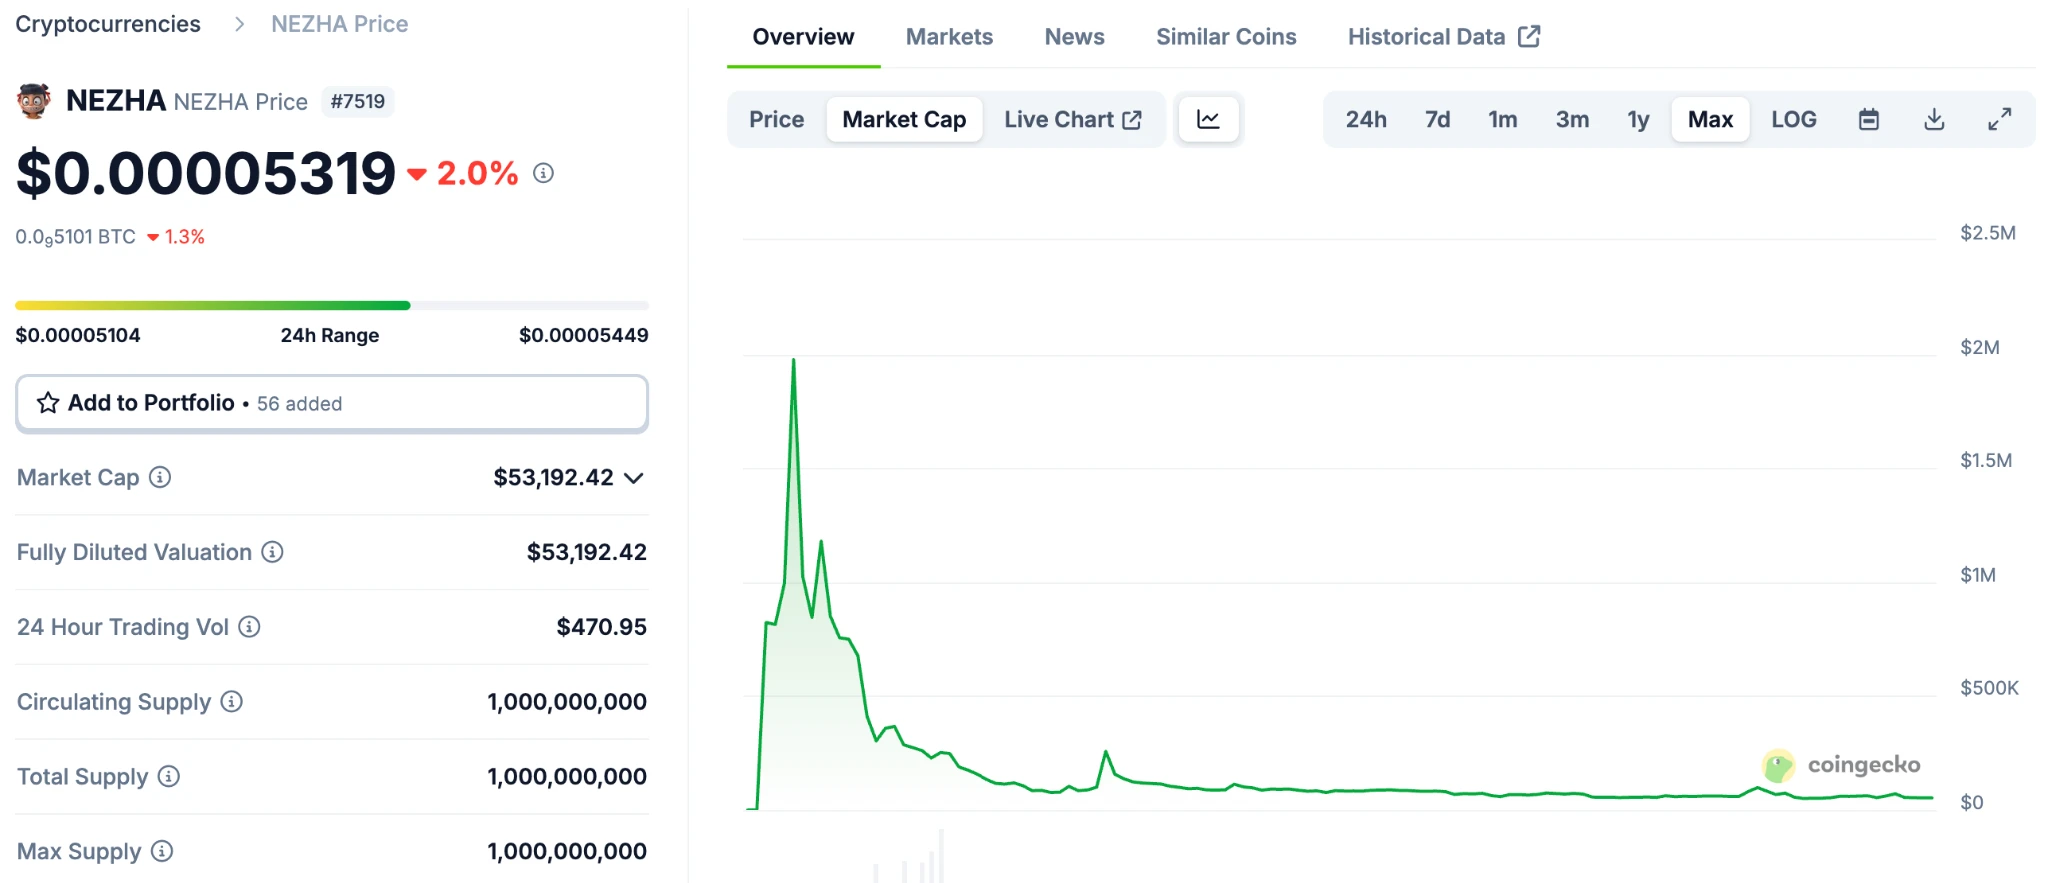
Task: Select the 7d time range
Action: (x=1437, y=120)
